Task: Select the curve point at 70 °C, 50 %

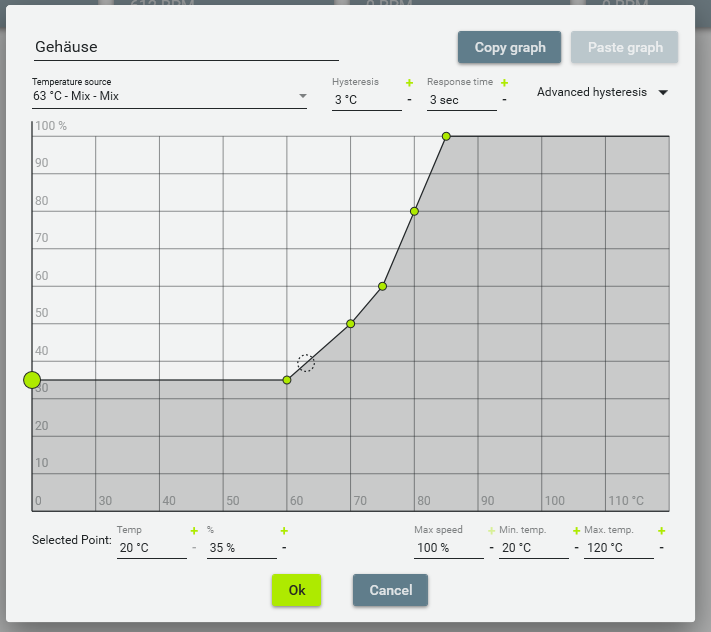Action: (351, 324)
